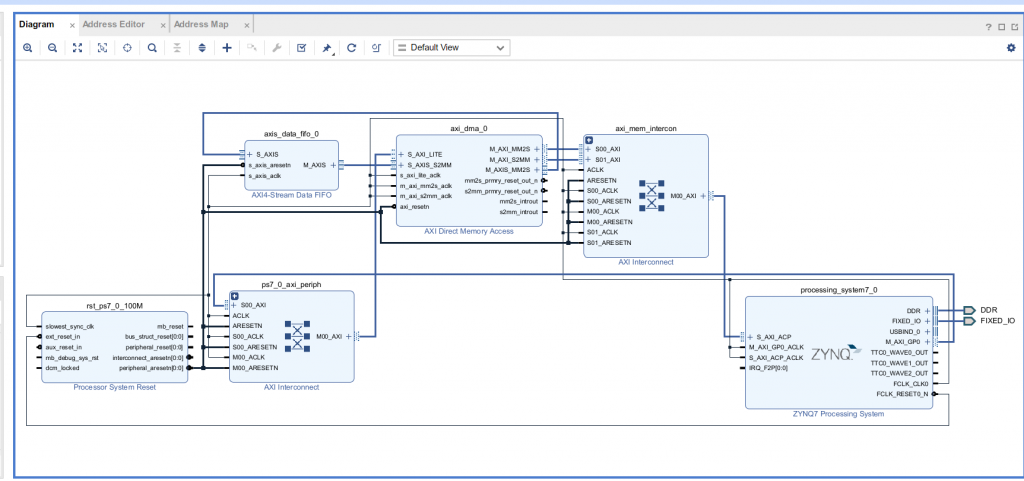Image resolution: width=1024 pixels, height=481 pixels.
Task: Expand the S01_AXI interface pin
Action: pos(589,159)
